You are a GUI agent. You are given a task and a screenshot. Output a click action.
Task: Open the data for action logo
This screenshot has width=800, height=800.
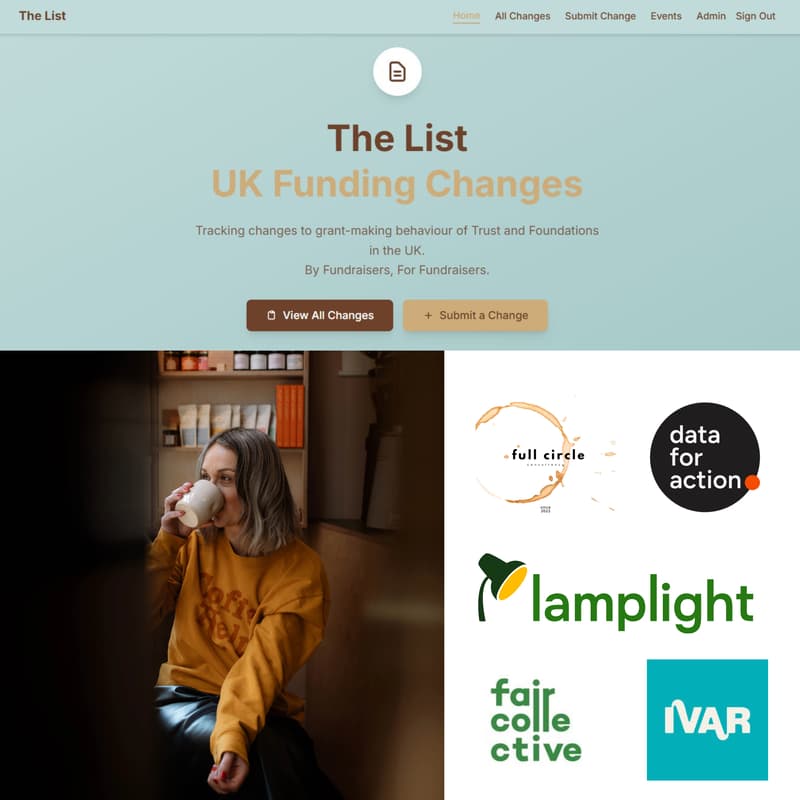click(x=705, y=457)
